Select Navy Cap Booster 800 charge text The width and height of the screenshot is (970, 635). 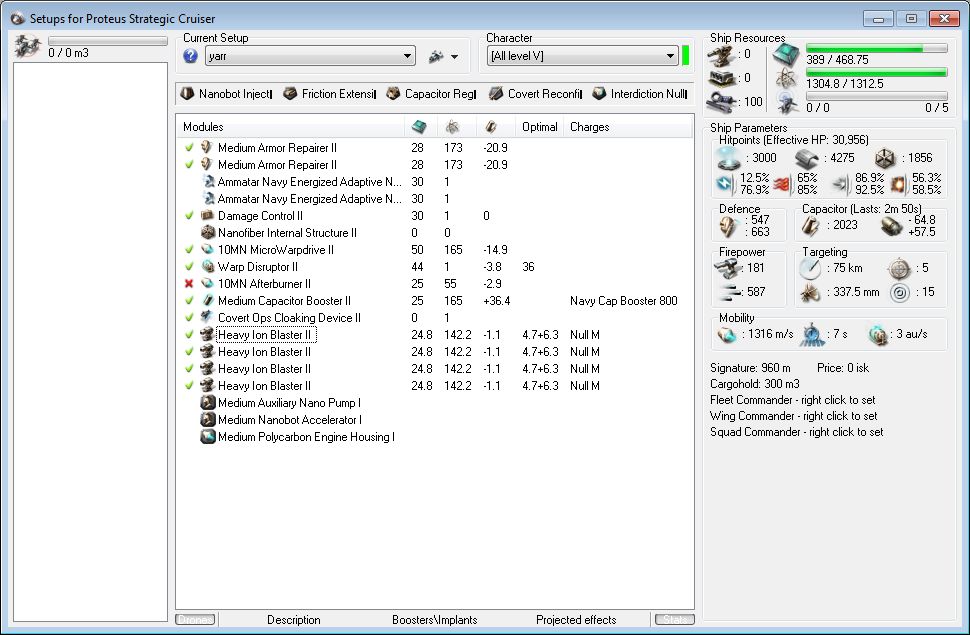point(624,301)
